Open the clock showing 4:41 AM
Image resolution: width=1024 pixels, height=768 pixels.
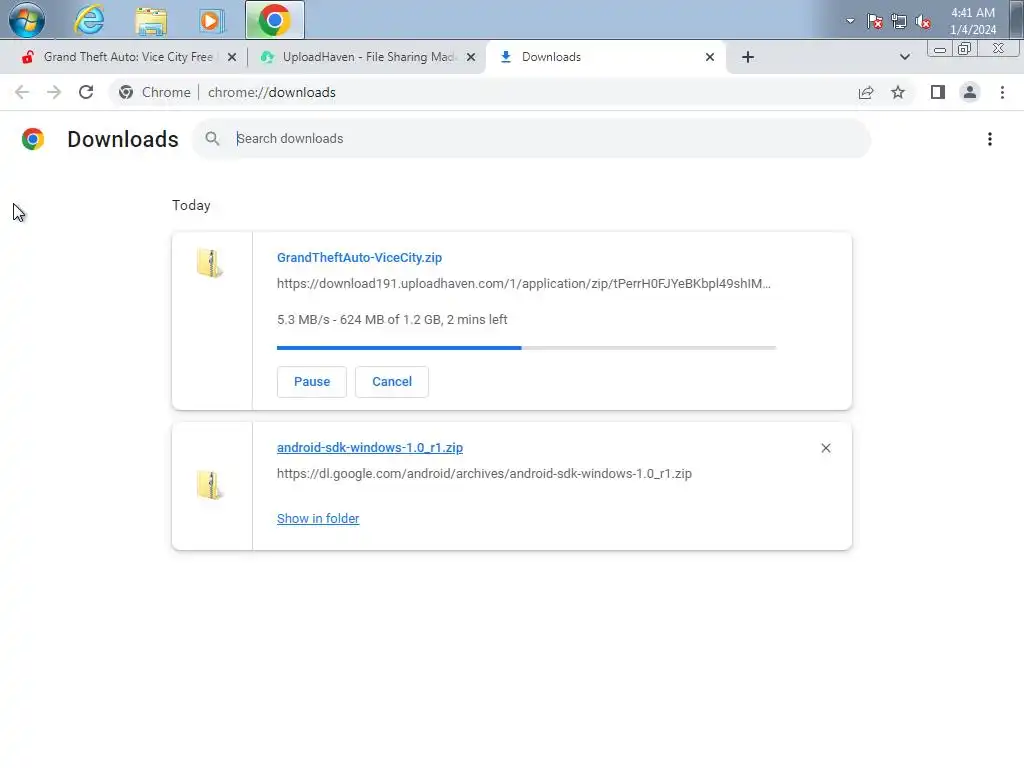(x=973, y=21)
